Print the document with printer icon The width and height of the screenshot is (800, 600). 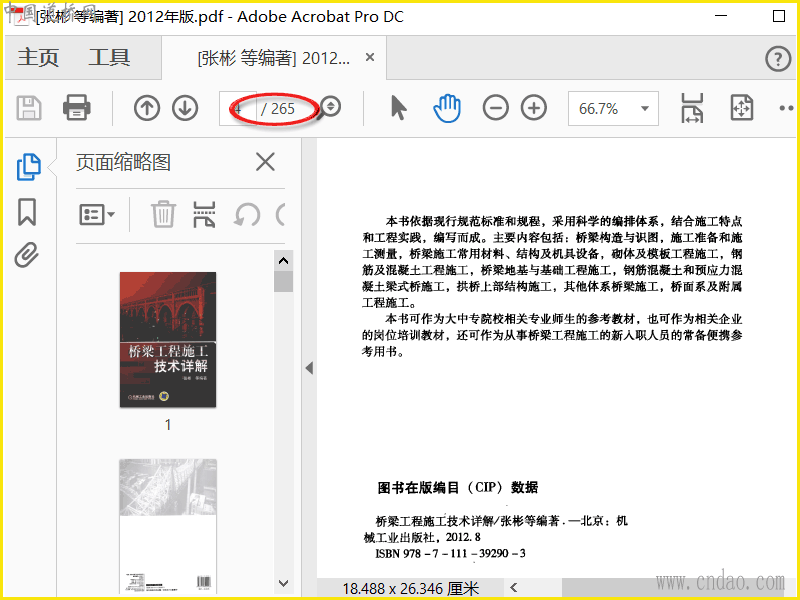(77, 108)
